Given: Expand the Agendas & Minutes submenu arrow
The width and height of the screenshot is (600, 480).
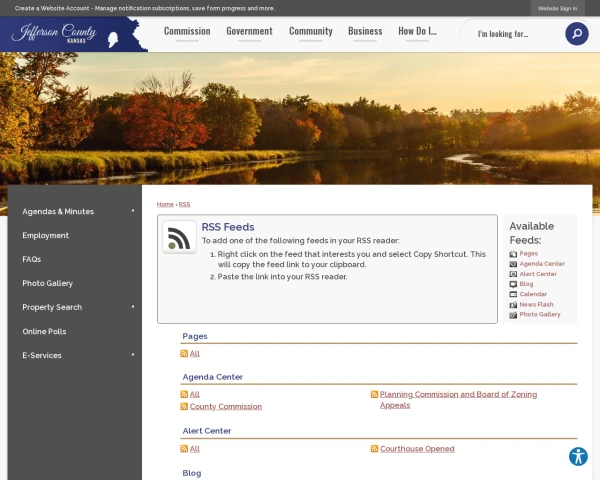Looking at the screenshot, I should (133, 211).
